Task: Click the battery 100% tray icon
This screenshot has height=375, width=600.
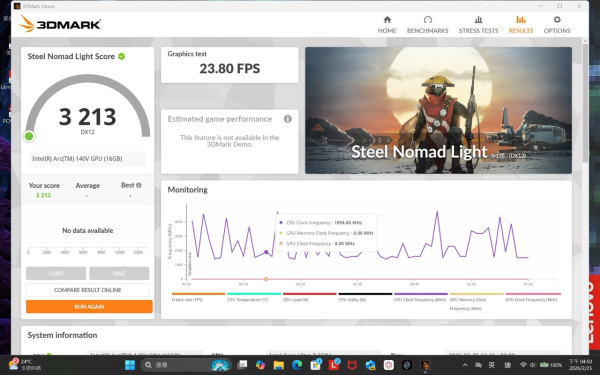Action: click(550, 365)
